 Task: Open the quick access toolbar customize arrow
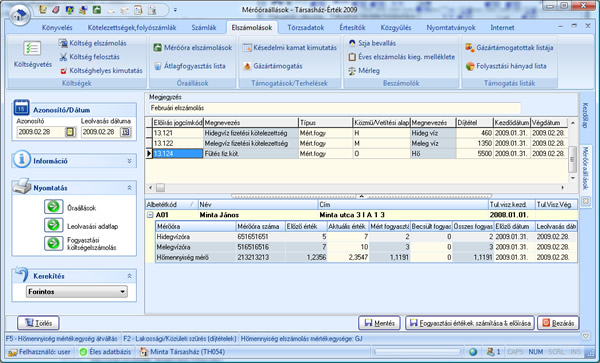click(175, 10)
